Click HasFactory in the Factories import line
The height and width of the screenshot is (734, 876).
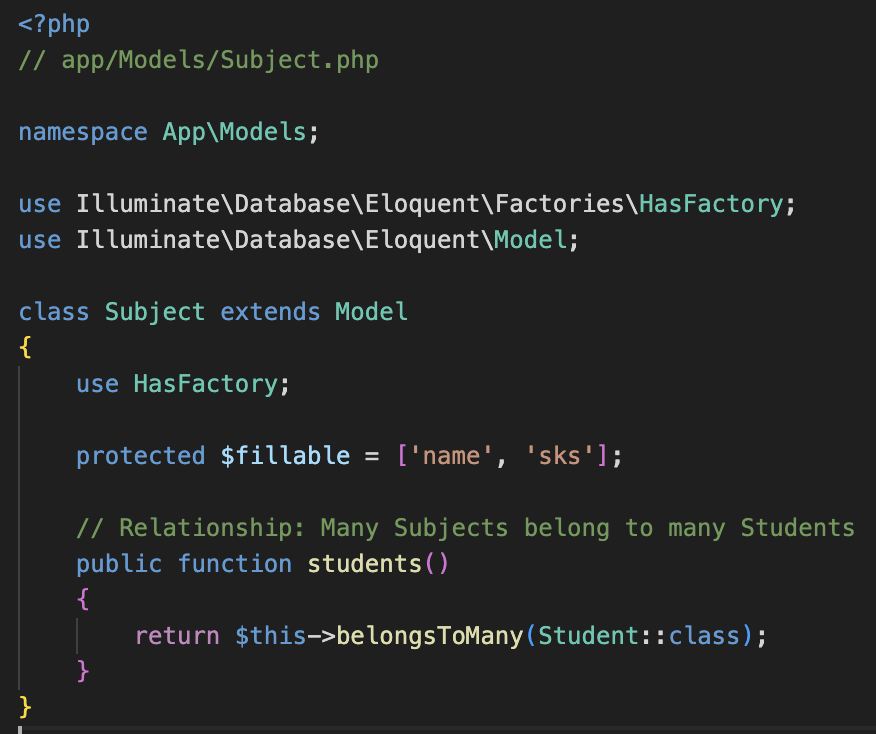(711, 204)
